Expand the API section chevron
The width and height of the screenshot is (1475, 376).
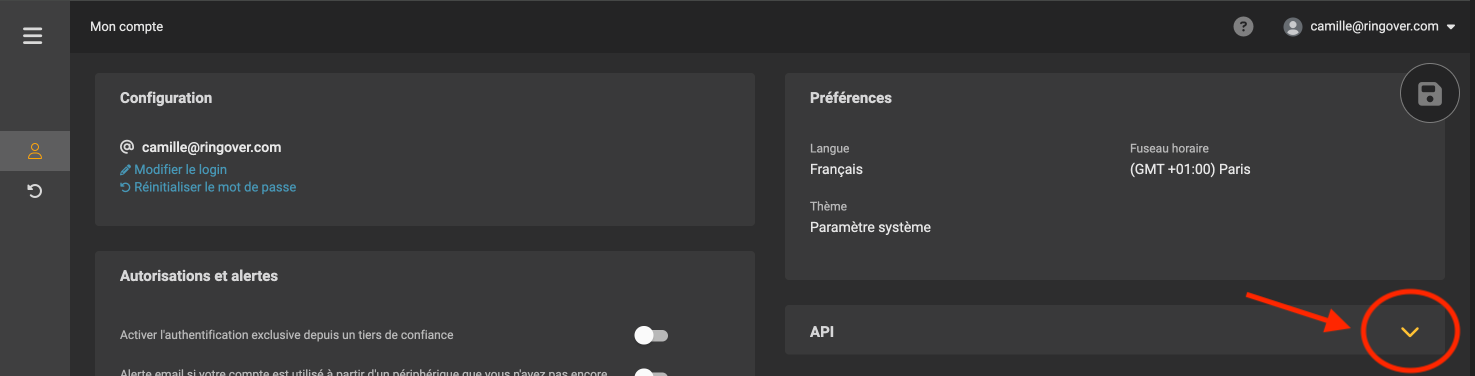point(1410,332)
